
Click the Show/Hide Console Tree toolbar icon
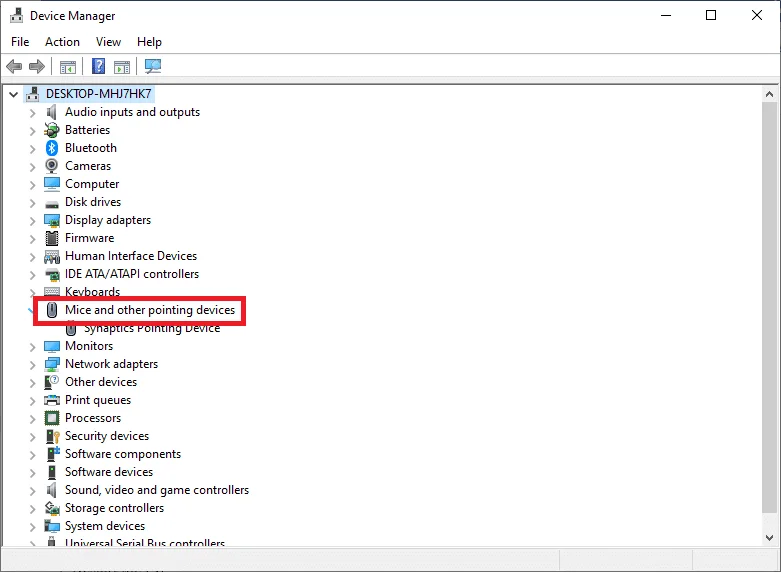click(x=68, y=67)
